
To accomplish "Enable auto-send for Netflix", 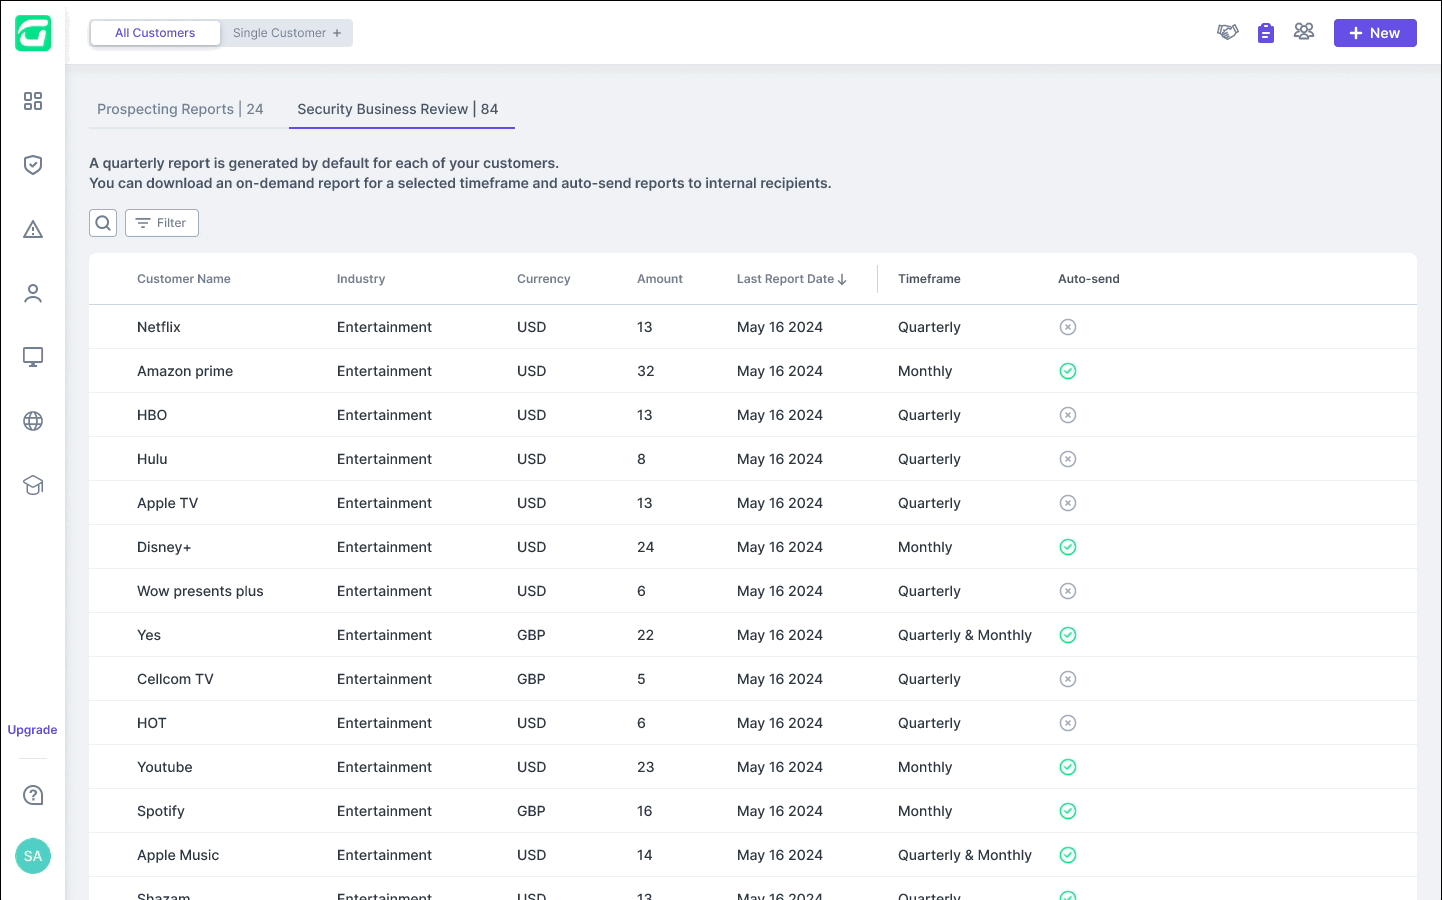I will 1068,327.
